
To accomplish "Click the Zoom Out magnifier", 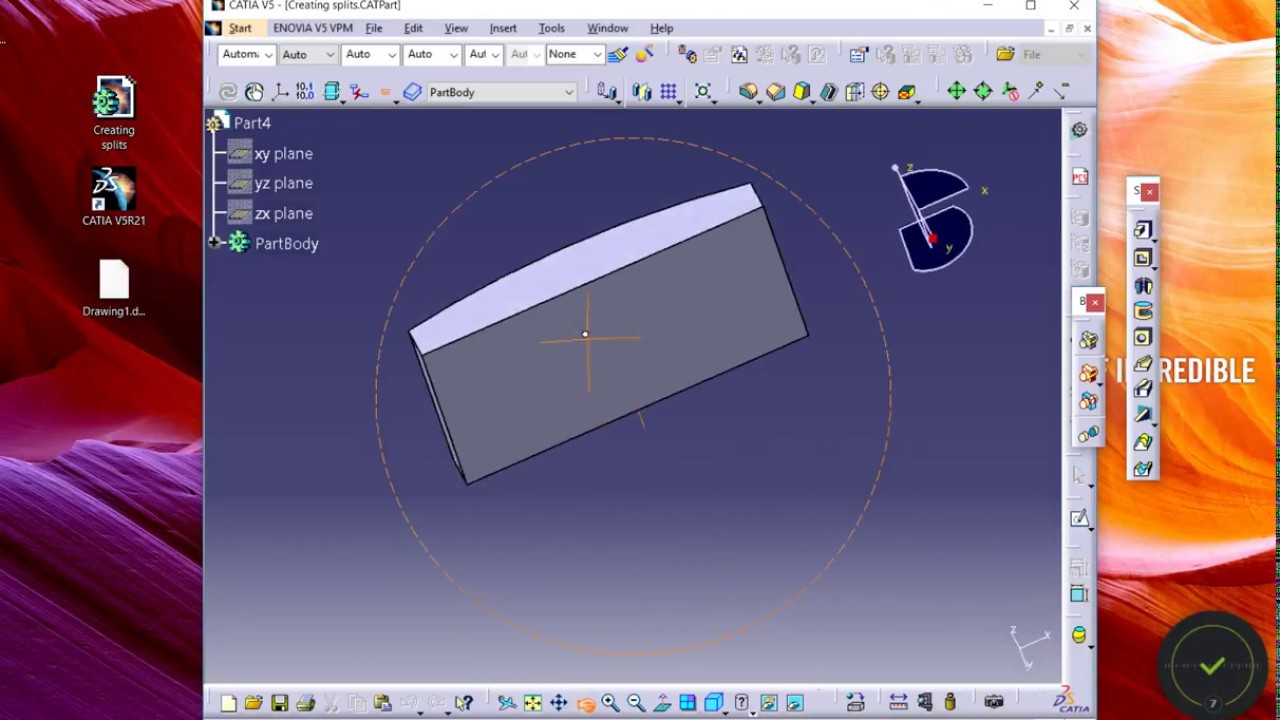I will point(636,703).
